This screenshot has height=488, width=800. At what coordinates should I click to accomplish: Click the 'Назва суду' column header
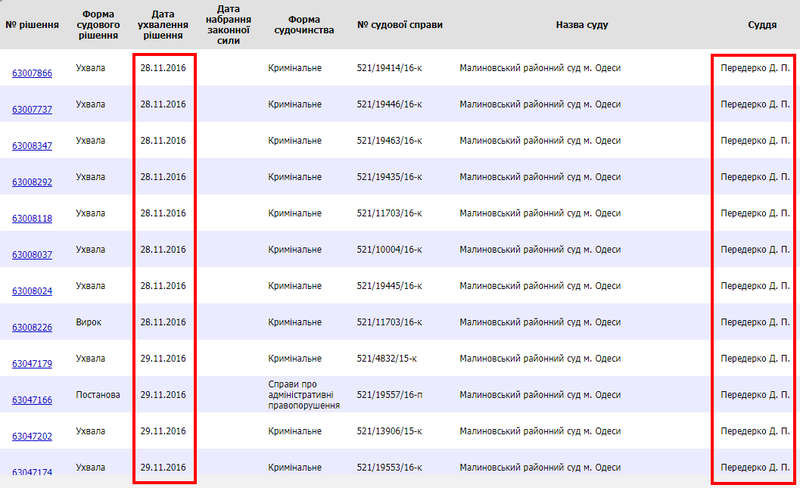(583, 23)
